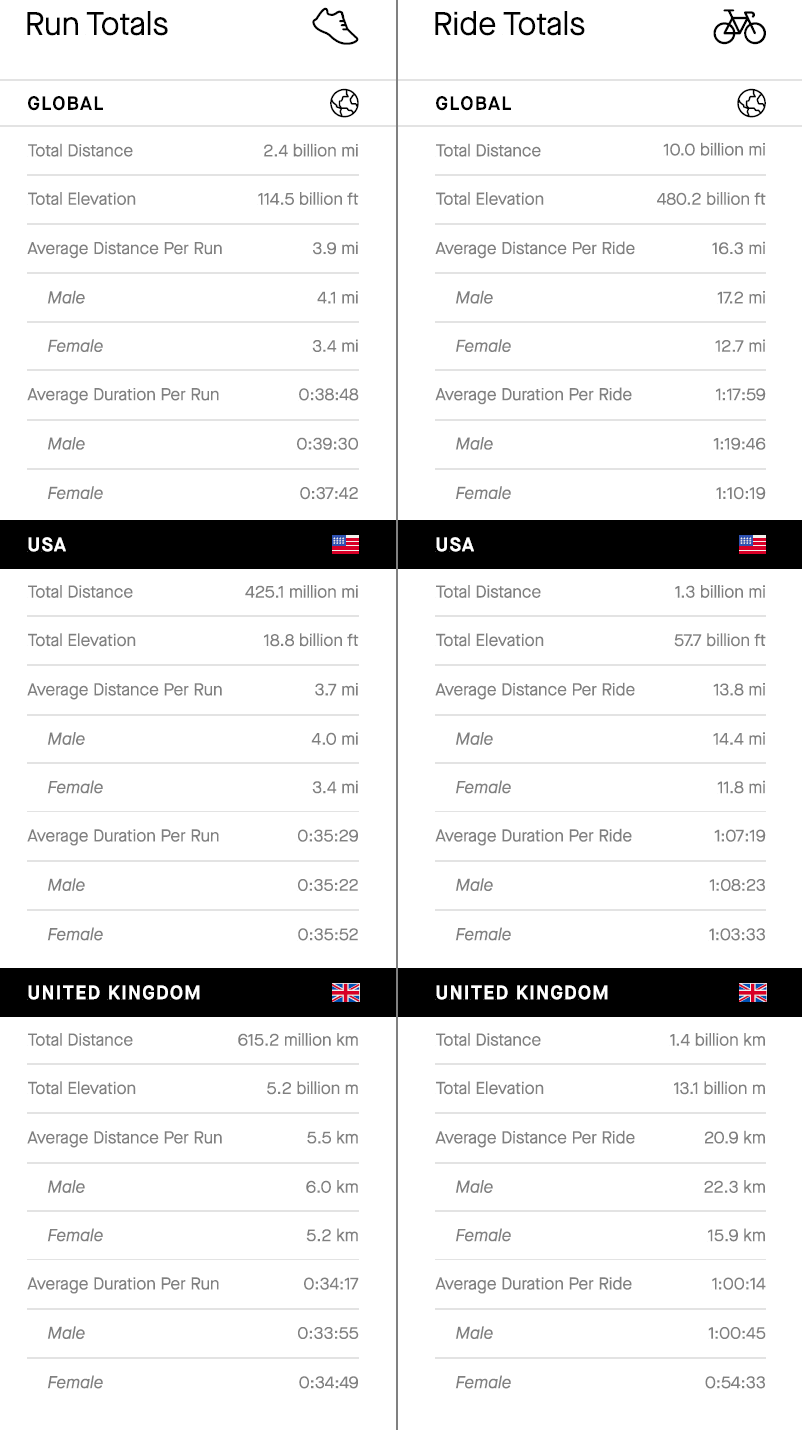Click the GLOBAL label in Run Totals
Image resolution: width=802 pixels, height=1430 pixels.
(65, 103)
